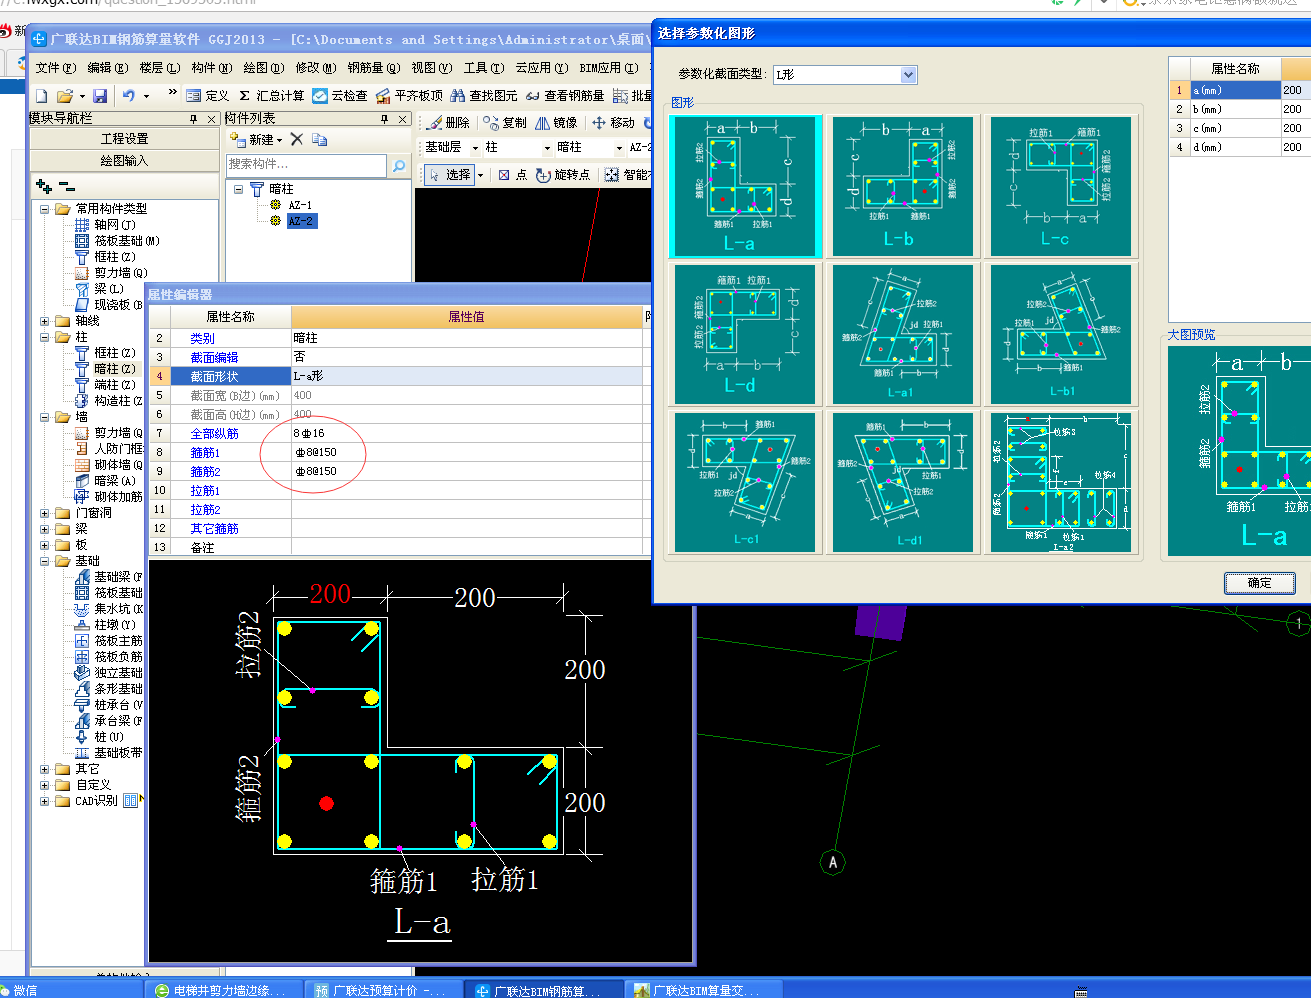
Task: Open the 构件(N) menu
Action: 212,68
